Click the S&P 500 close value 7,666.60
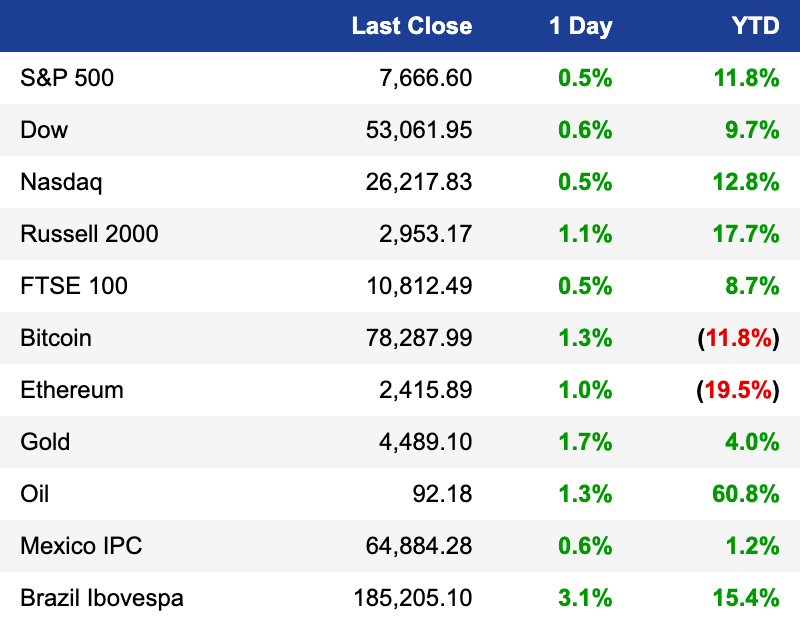This screenshot has width=800, height=624. (x=426, y=78)
